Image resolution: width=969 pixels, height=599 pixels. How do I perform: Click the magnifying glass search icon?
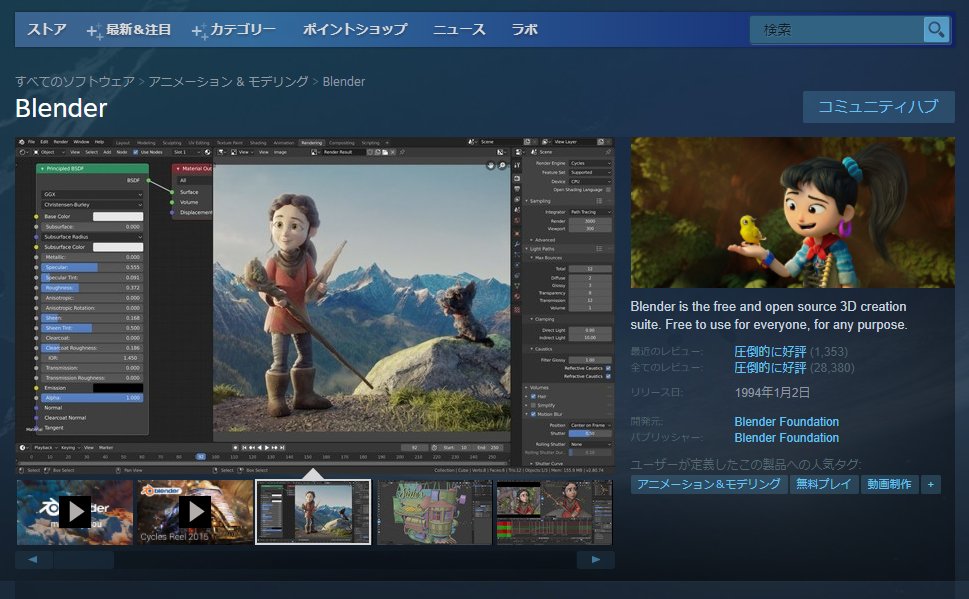pyautogui.click(x=936, y=30)
